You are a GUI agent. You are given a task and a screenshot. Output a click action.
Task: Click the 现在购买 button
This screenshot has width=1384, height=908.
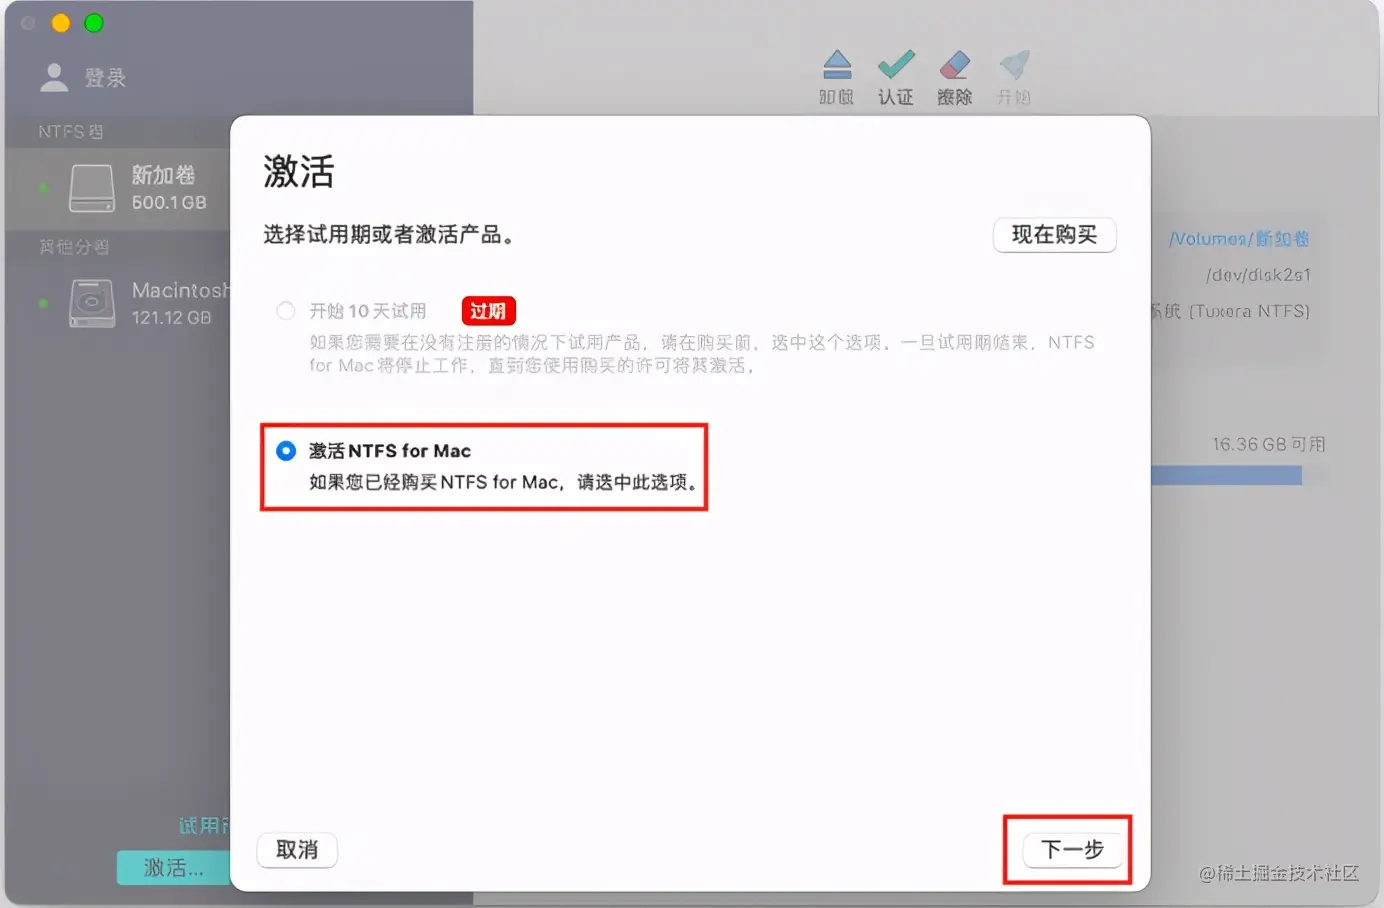[1055, 235]
